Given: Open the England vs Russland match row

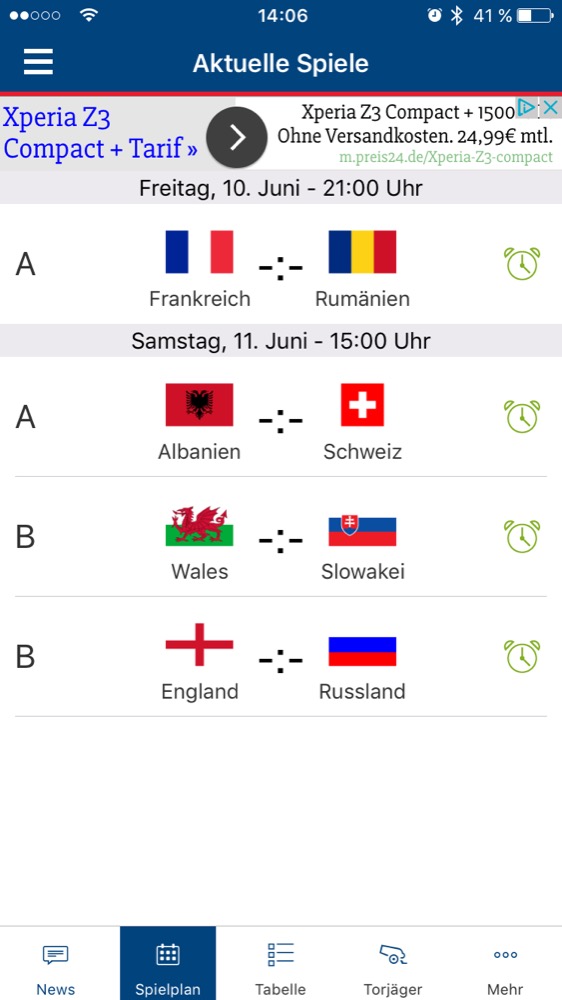Looking at the screenshot, I should (281, 657).
